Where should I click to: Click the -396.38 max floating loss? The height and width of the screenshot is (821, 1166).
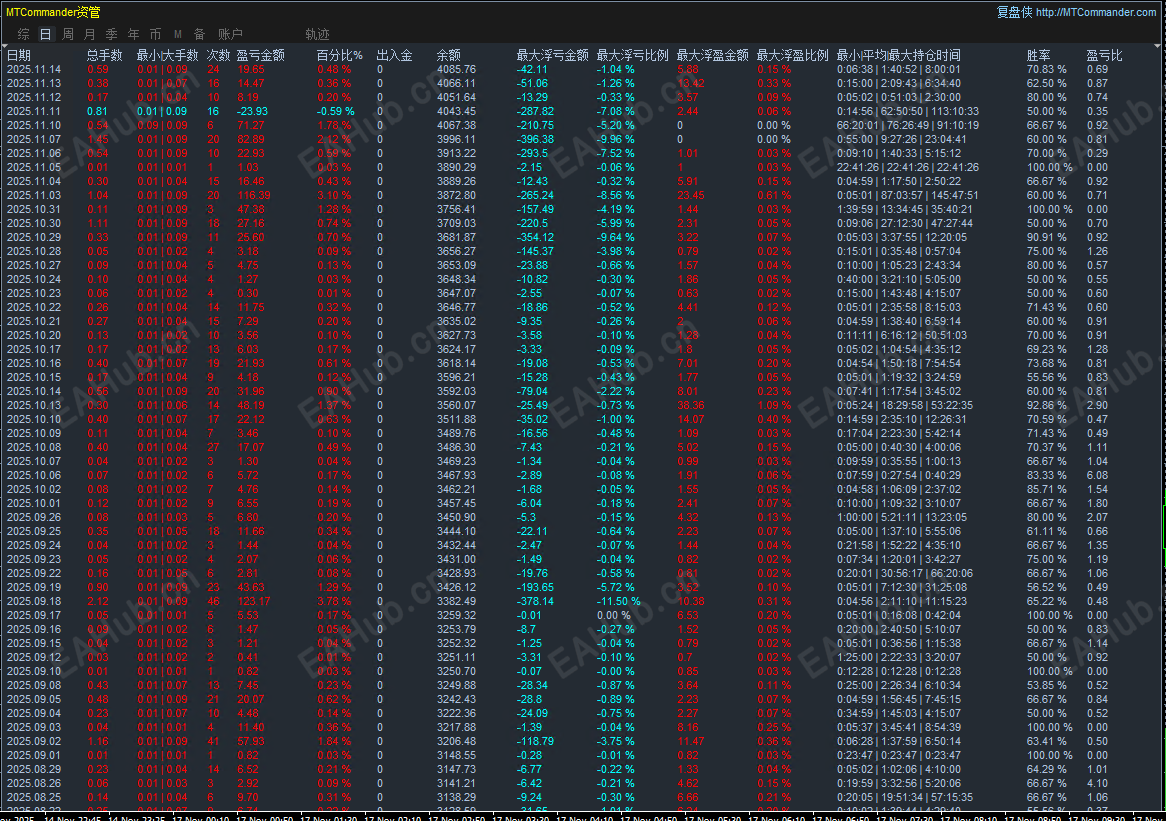click(x=535, y=139)
